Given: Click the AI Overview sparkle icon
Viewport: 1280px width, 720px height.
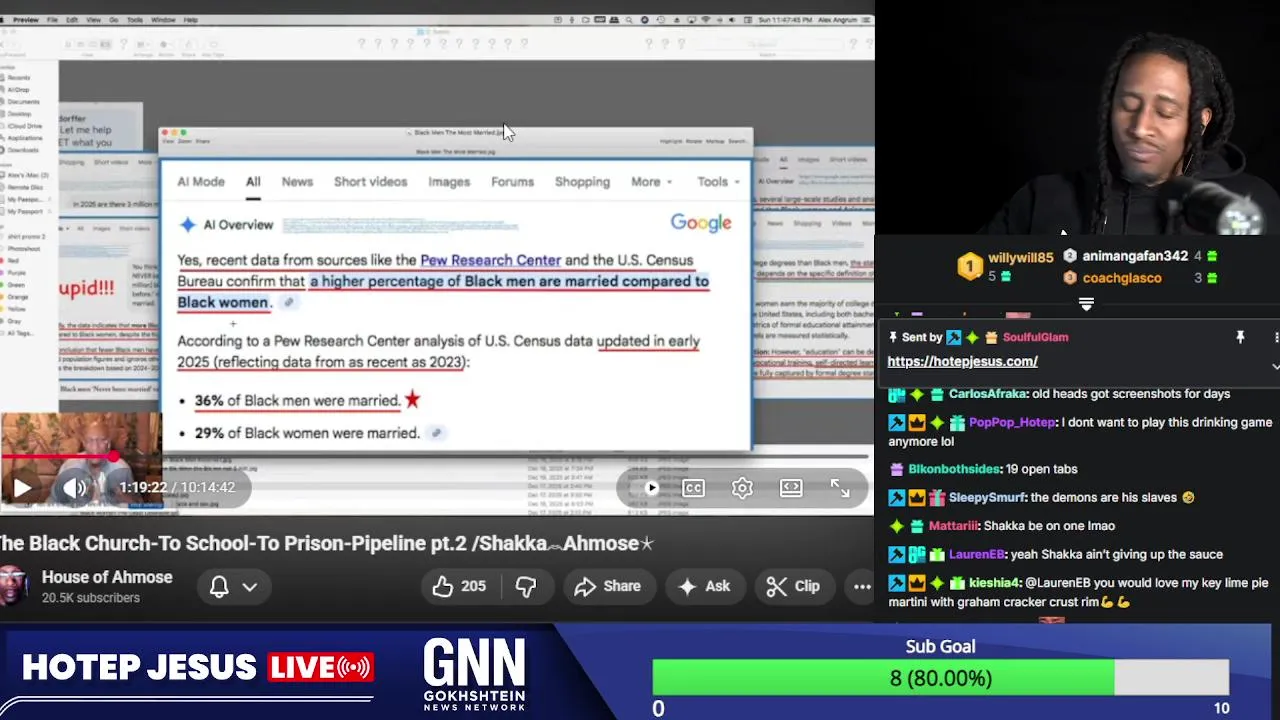Looking at the screenshot, I should (x=187, y=225).
